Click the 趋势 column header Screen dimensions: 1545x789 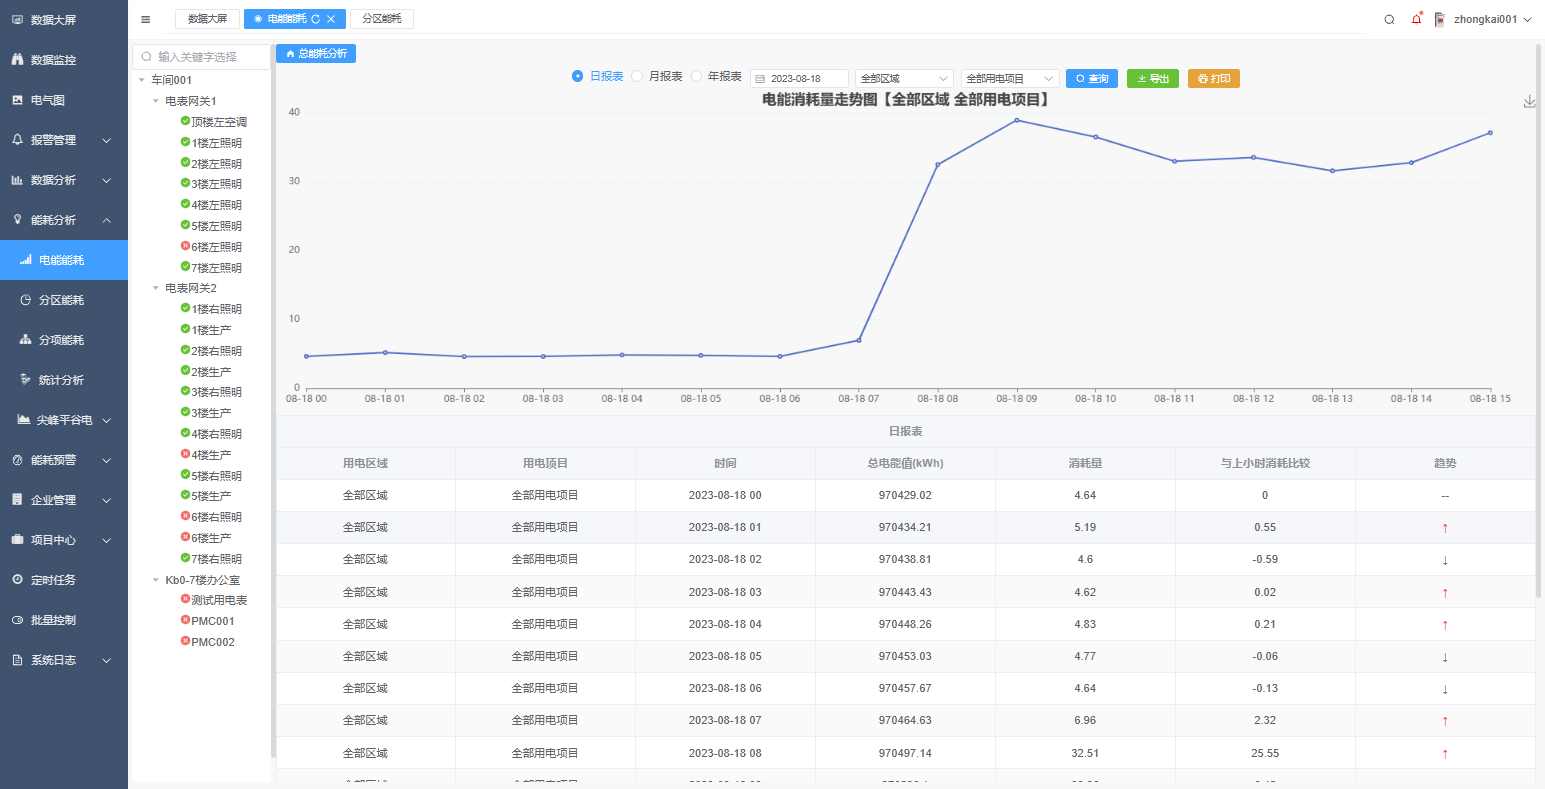1445,463
